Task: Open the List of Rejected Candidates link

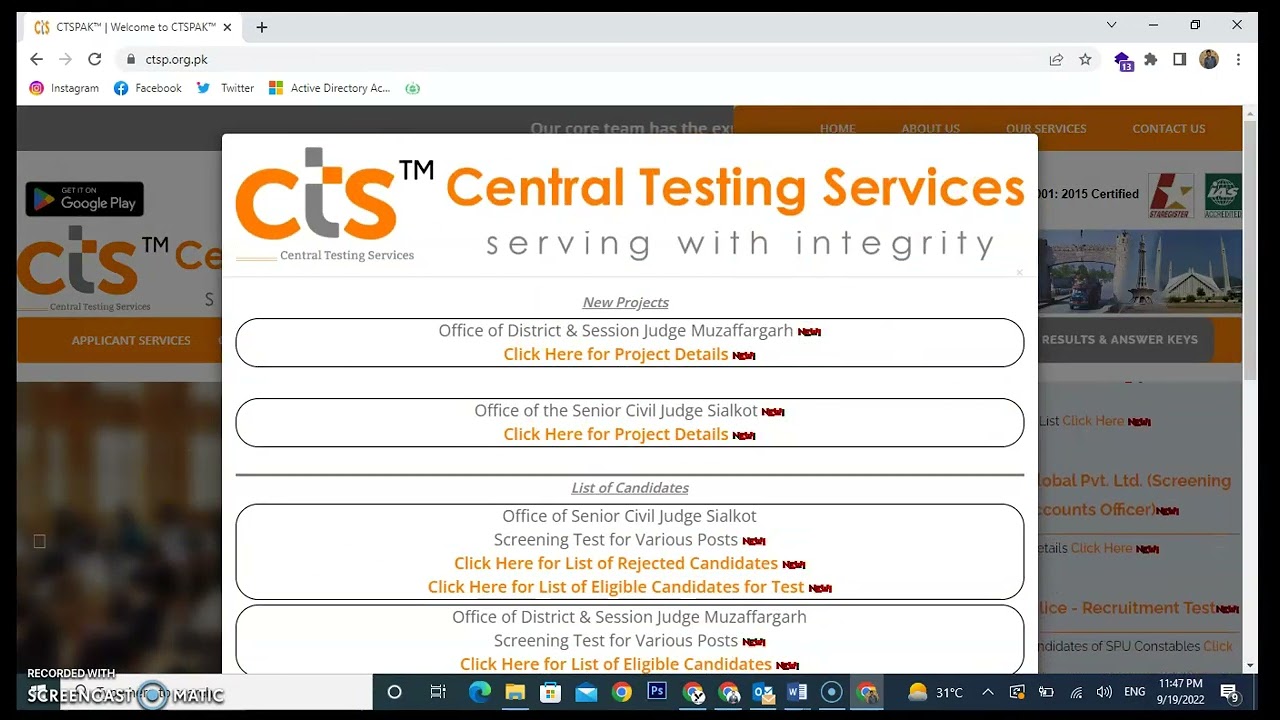Action: [x=616, y=563]
